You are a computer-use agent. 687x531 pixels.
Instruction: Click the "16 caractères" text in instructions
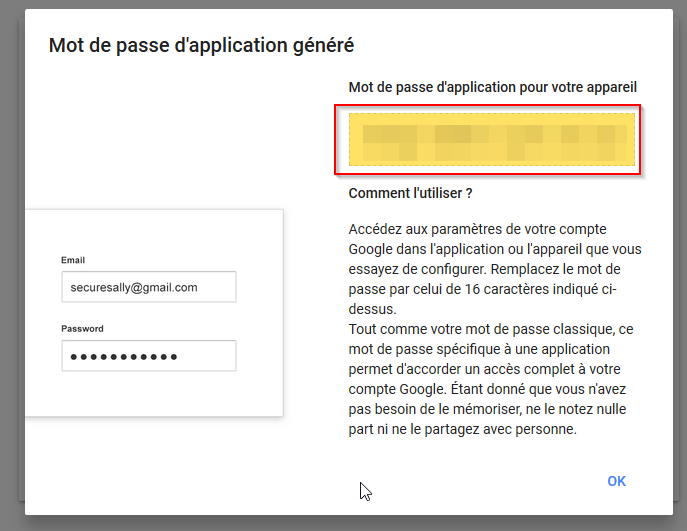coord(506,289)
